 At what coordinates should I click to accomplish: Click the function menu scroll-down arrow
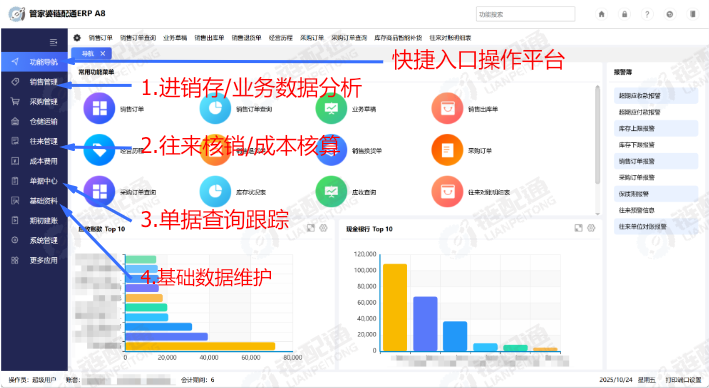point(597,213)
